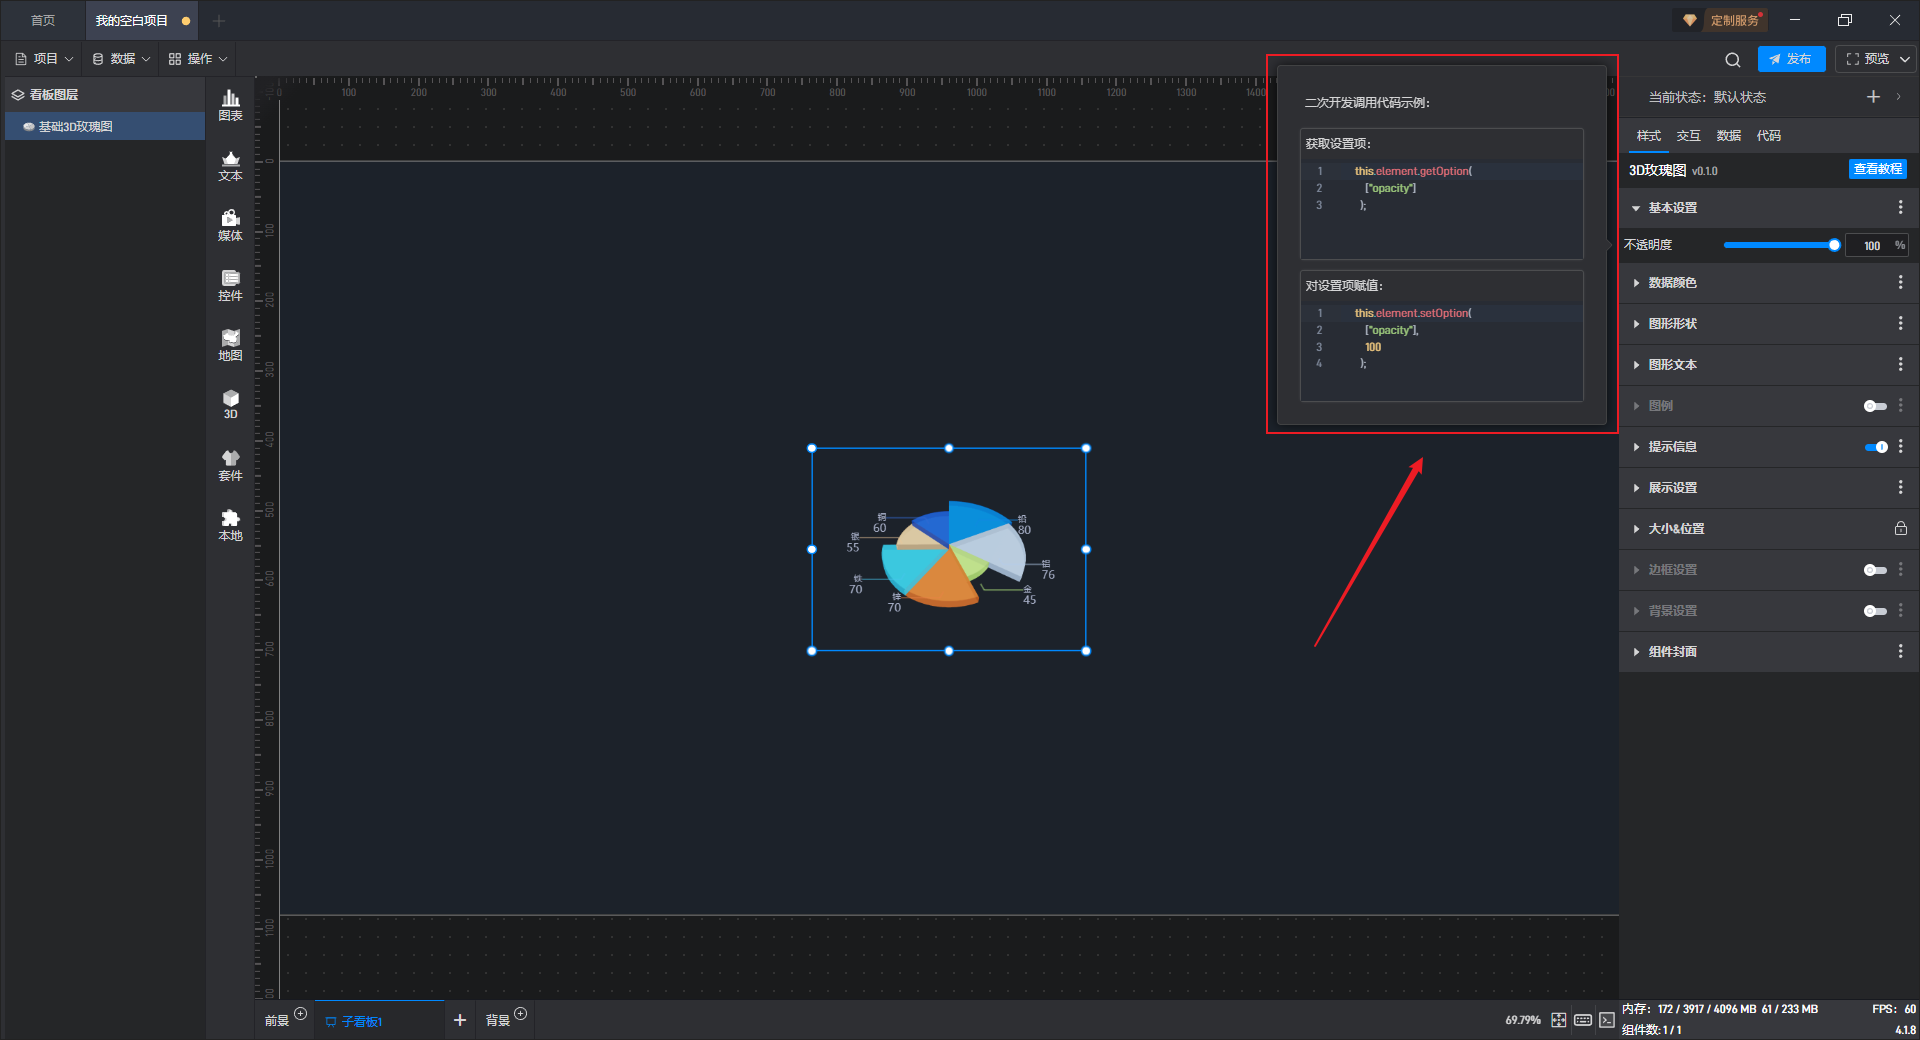Toggle the 背景设置 background switch

tap(1875, 611)
